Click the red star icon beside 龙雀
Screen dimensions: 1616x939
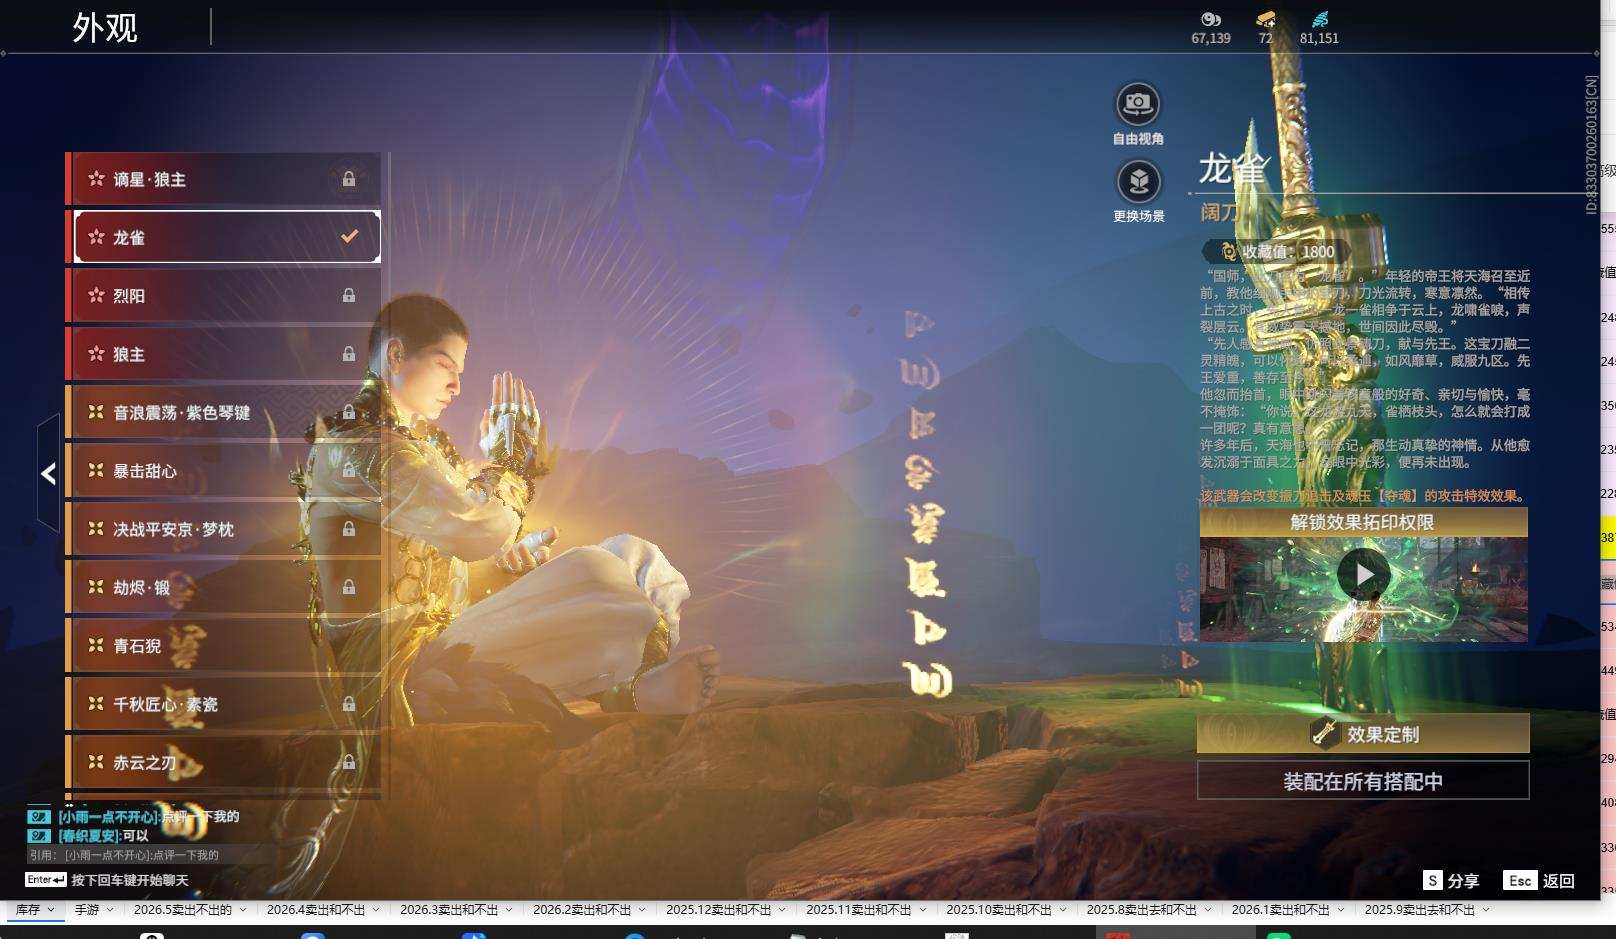[96, 237]
